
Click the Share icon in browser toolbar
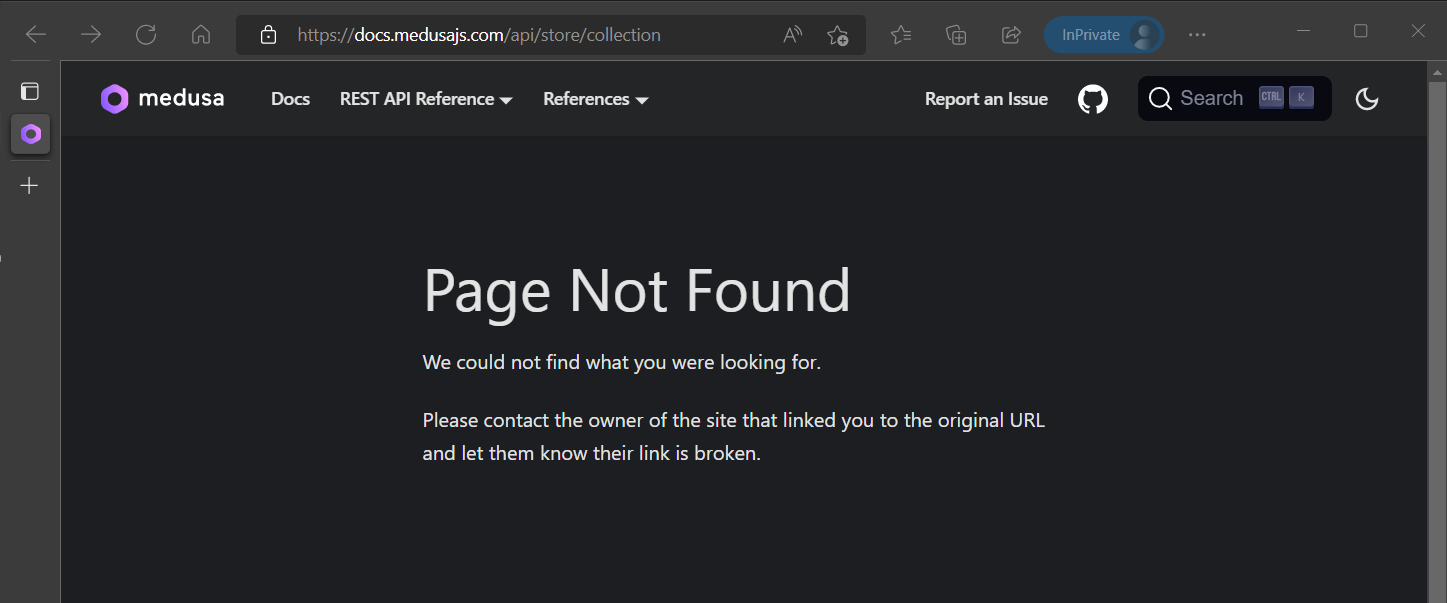[1011, 35]
